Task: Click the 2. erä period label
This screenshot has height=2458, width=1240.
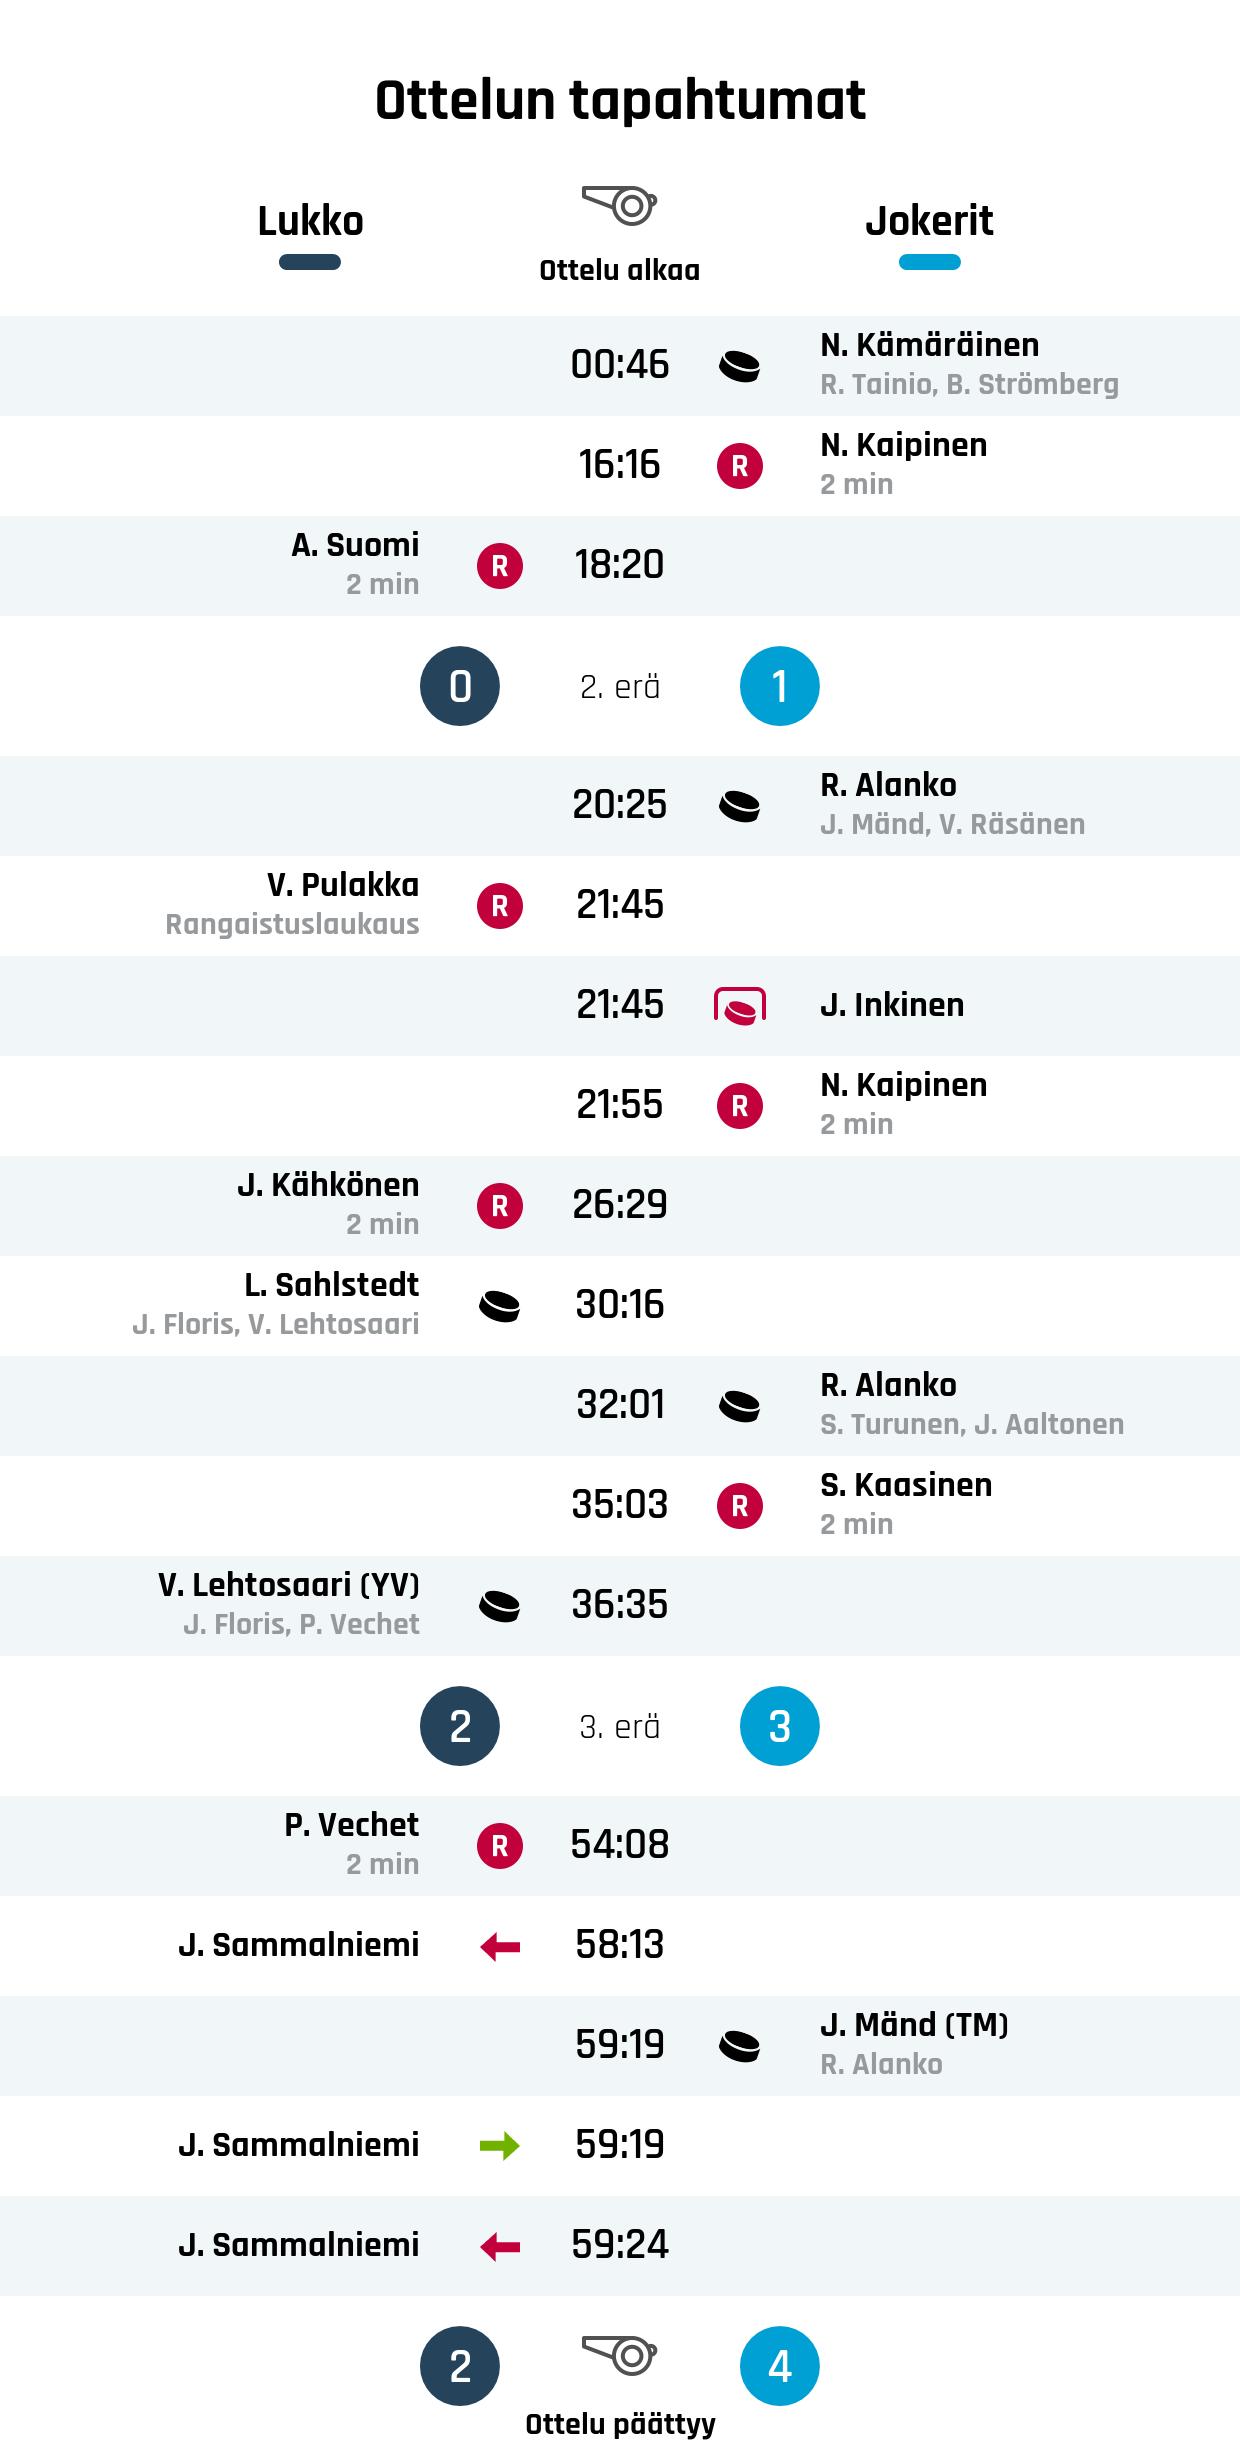Action: [x=620, y=687]
